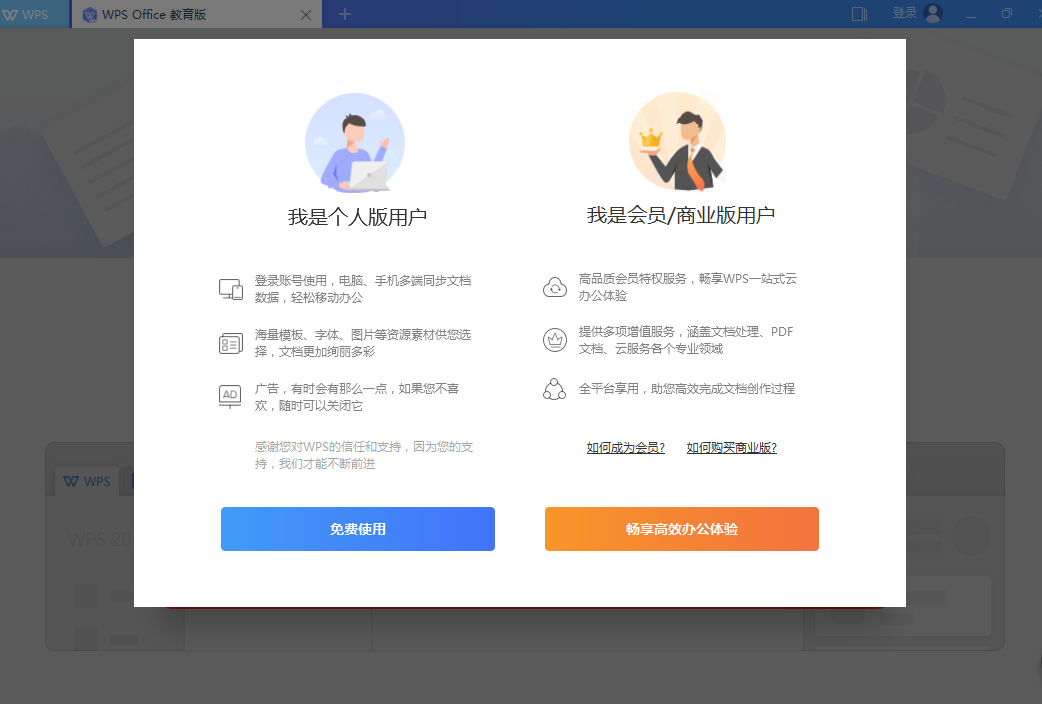This screenshot has width=1042, height=704.
Task: Close the WPS Office 教育版 tab
Action: point(306,15)
